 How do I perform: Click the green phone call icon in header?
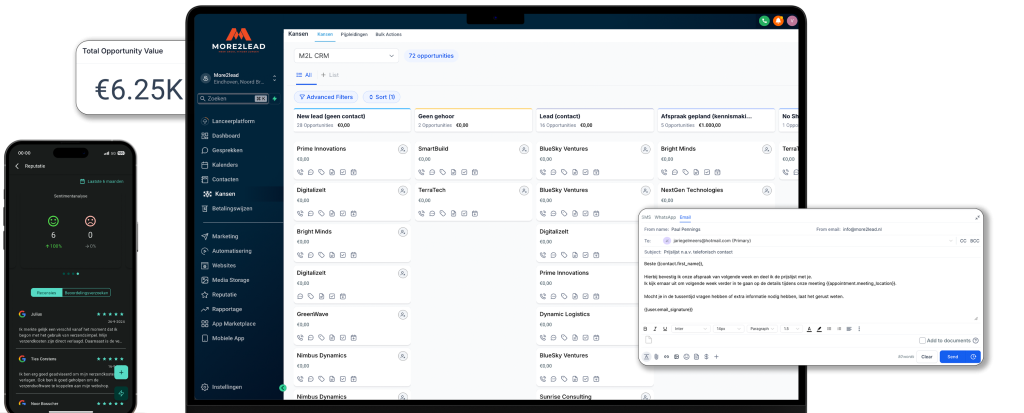pyautogui.click(x=762, y=20)
